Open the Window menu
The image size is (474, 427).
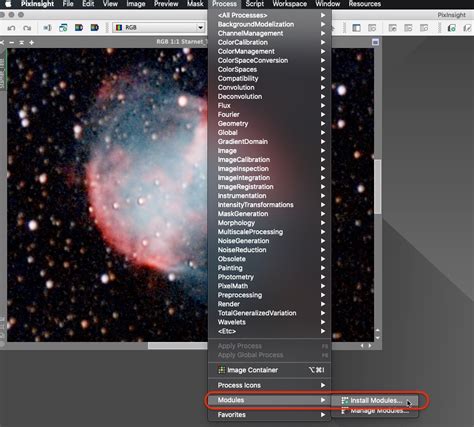pos(328,4)
